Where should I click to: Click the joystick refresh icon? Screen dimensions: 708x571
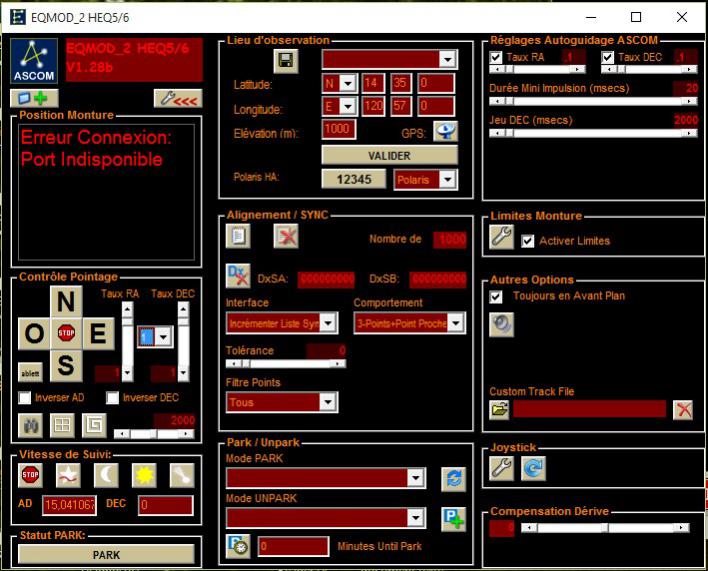[533, 468]
